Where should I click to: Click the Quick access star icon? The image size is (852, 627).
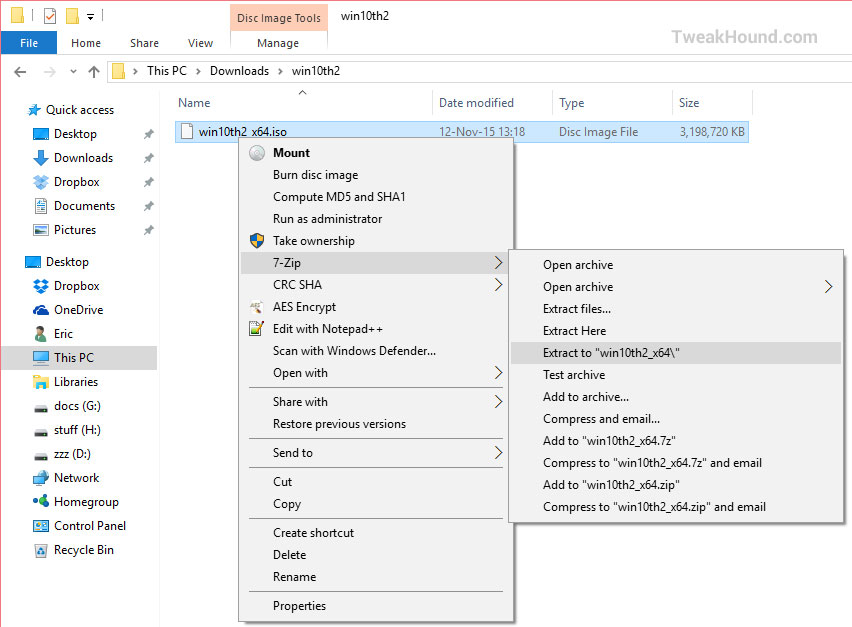(x=34, y=110)
